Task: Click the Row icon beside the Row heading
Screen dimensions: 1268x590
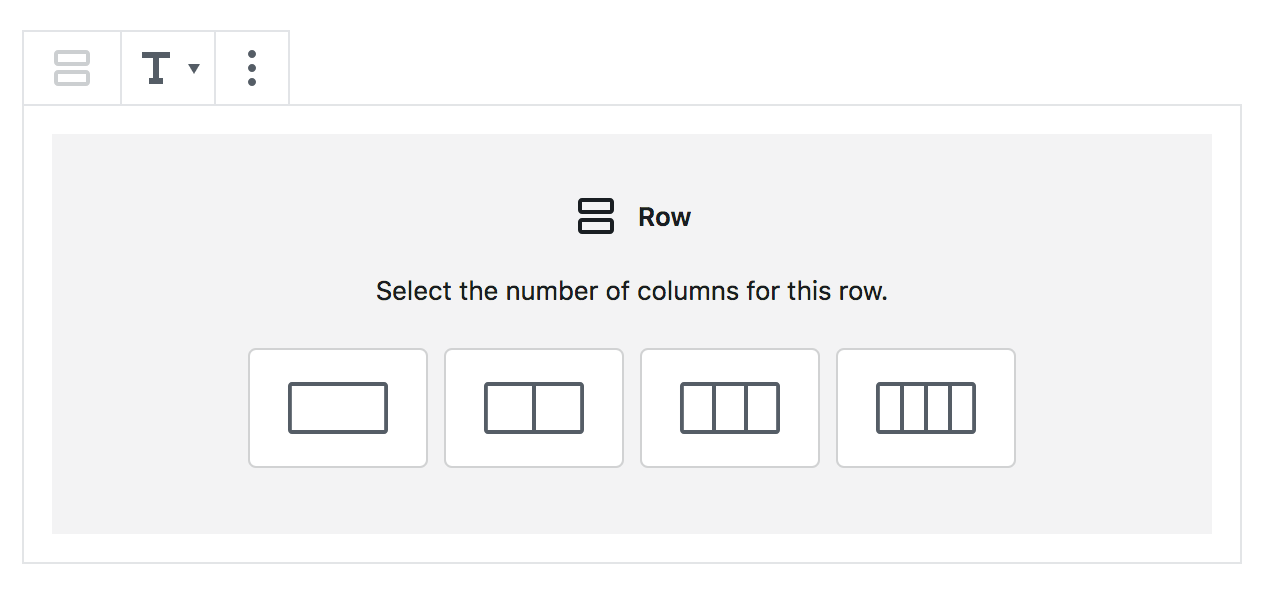Action: click(596, 217)
